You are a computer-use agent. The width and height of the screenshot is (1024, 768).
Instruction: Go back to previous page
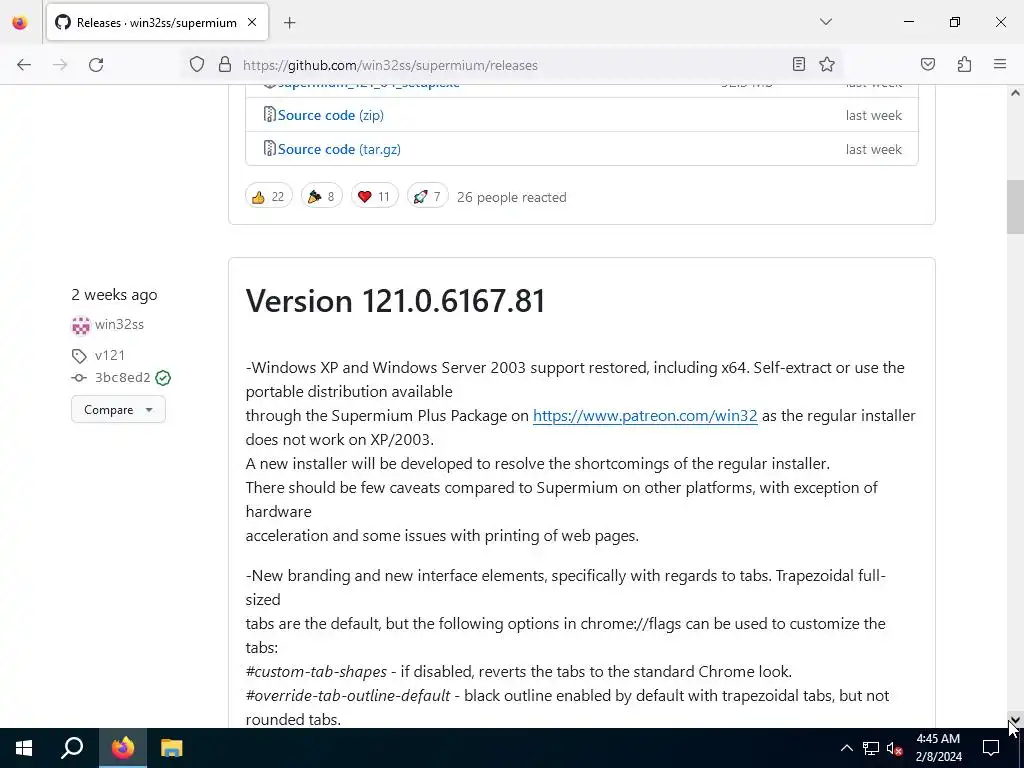tap(24, 65)
